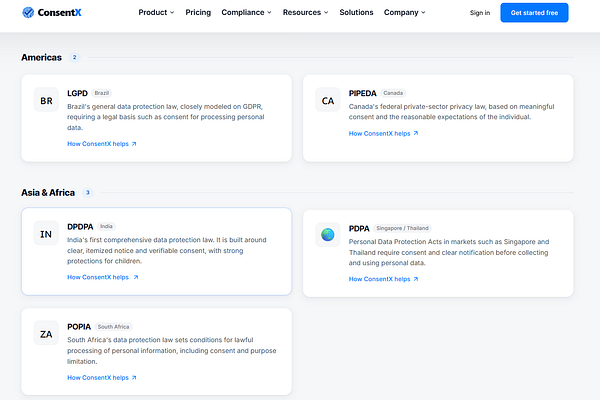Click the arrow icon beside DPDPA's help link
Screen dimensions: 600x400
click(135, 277)
